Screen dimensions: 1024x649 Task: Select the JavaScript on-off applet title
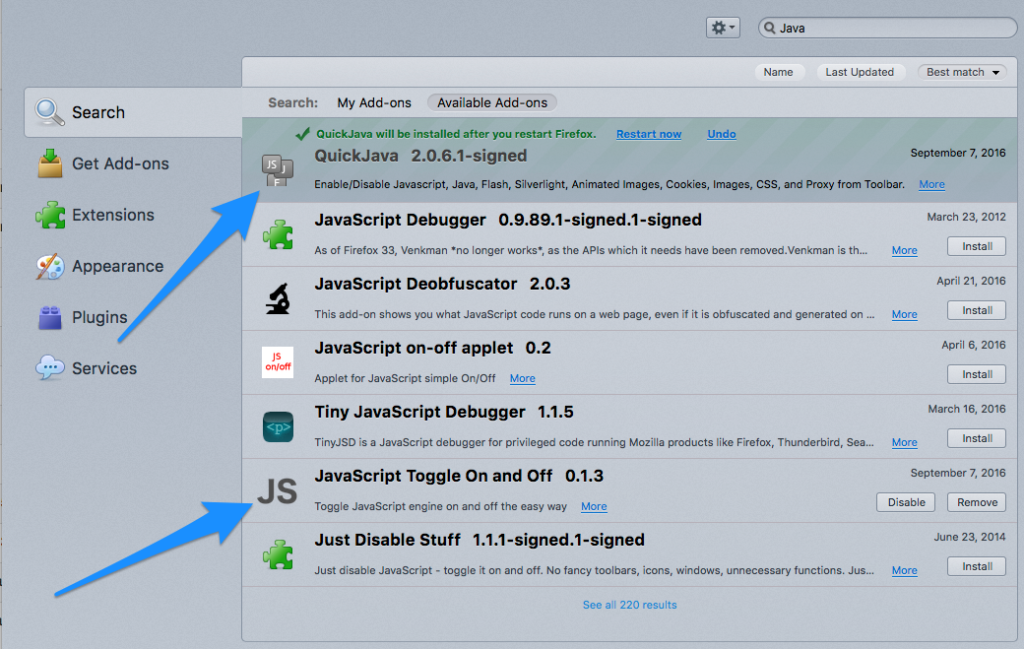413,348
